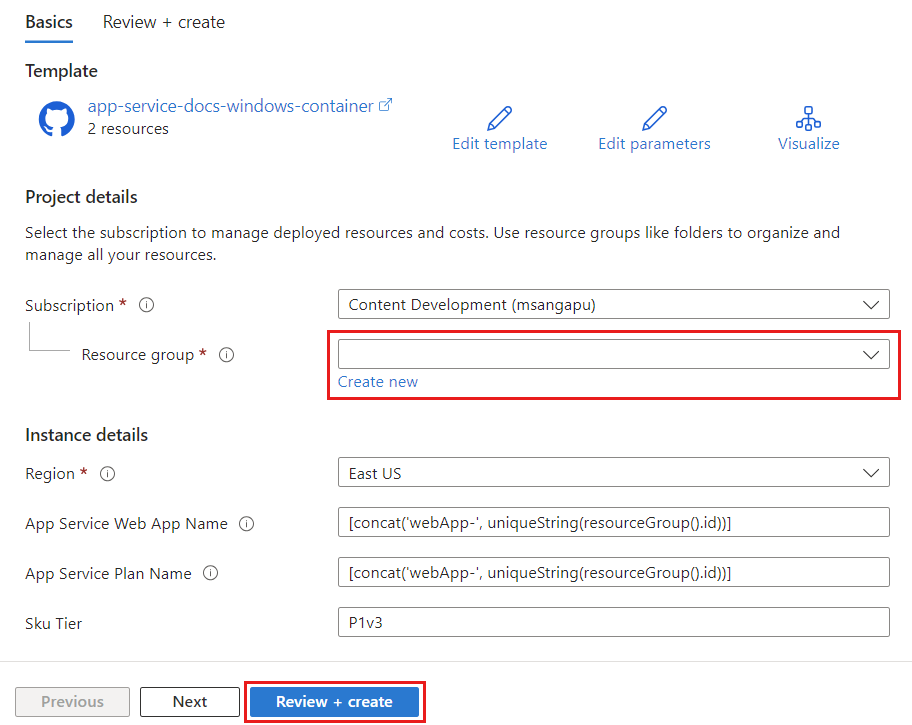
Task: Show info tooltip for Resource group
Action: pyautogui.click(x=226, y=355)
